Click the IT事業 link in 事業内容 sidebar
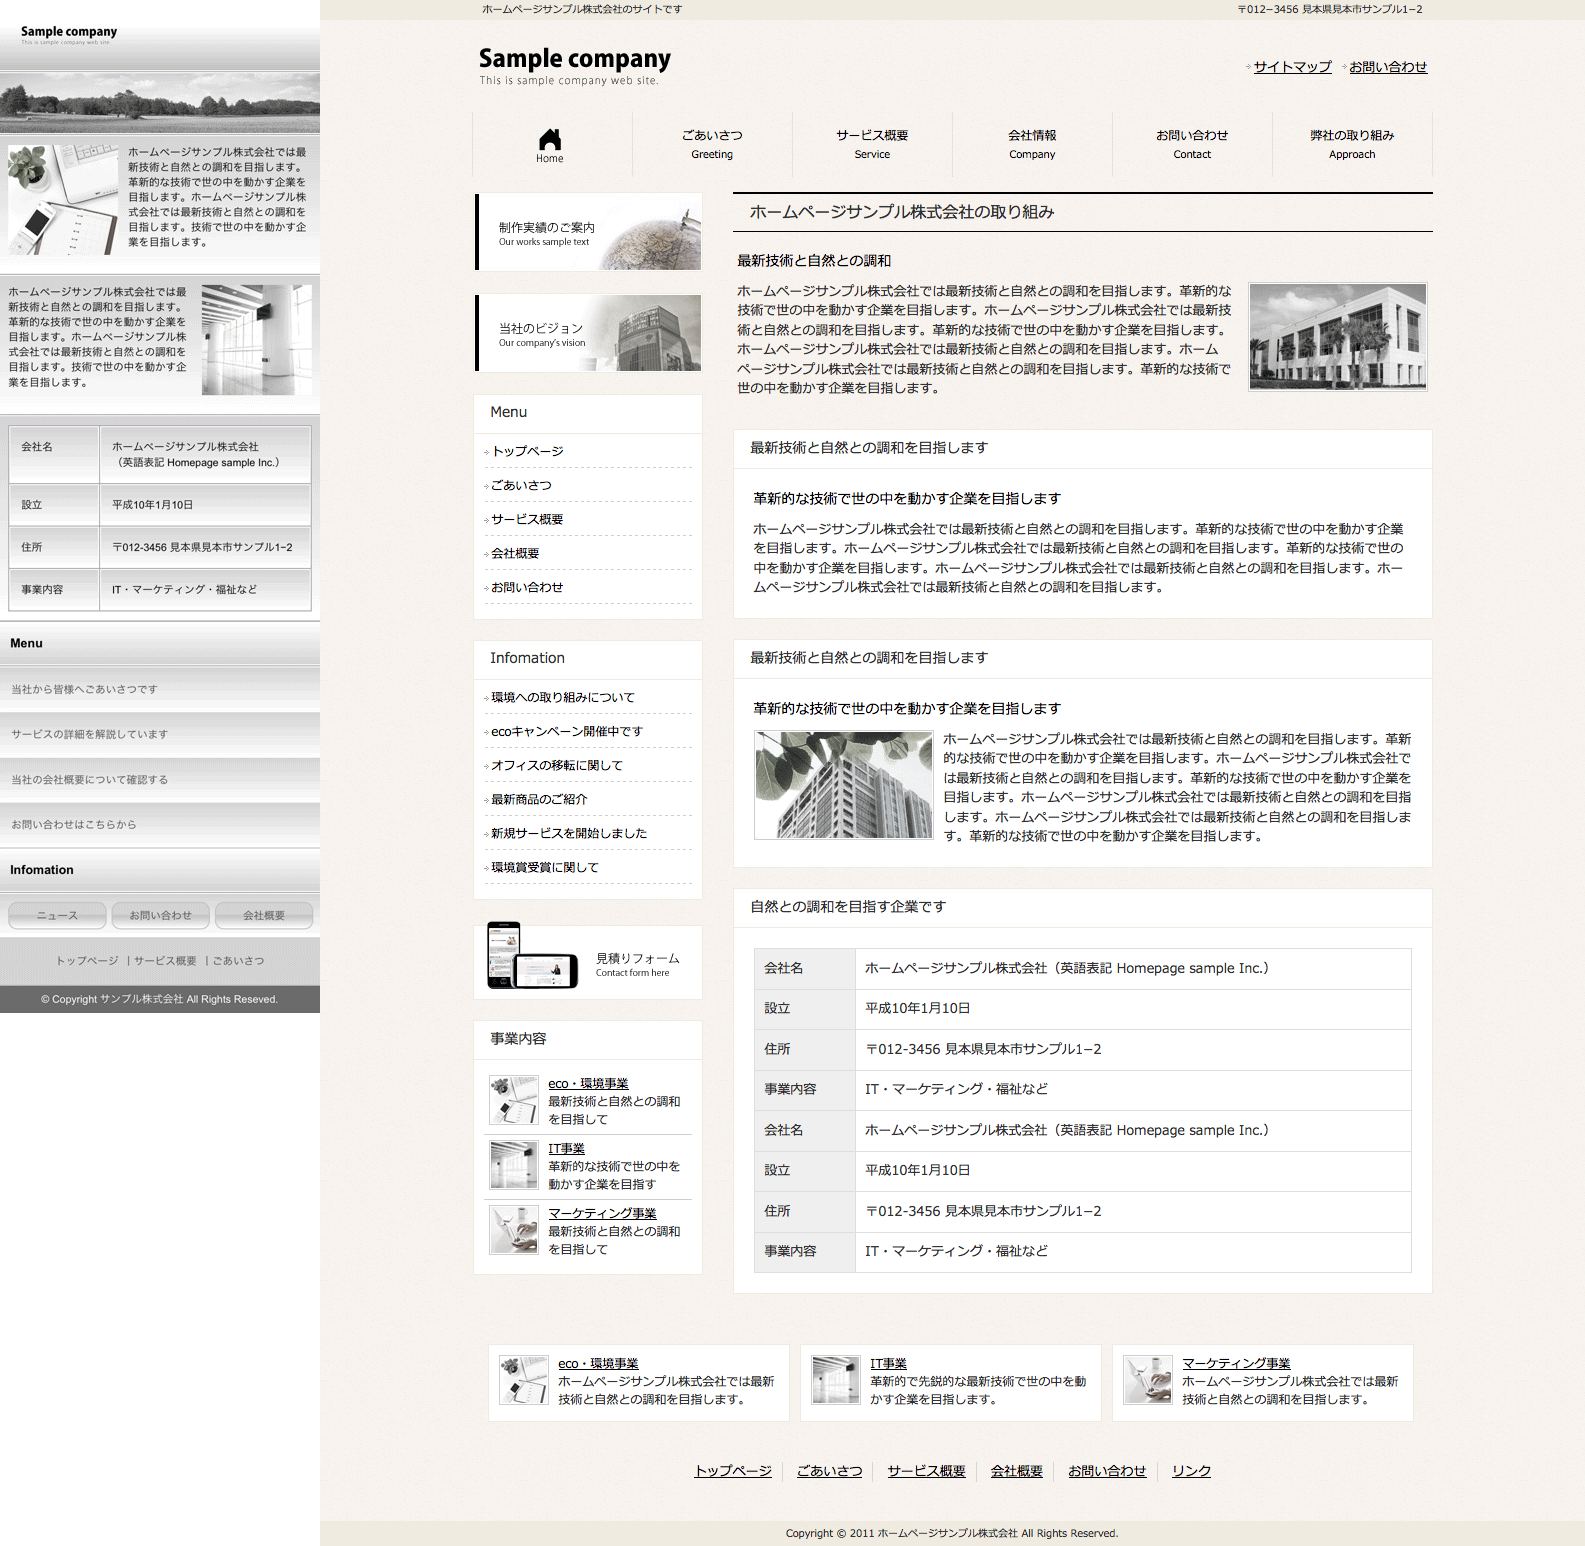The width and height of the screenshot is (1585, 1546). [566, 1149]
